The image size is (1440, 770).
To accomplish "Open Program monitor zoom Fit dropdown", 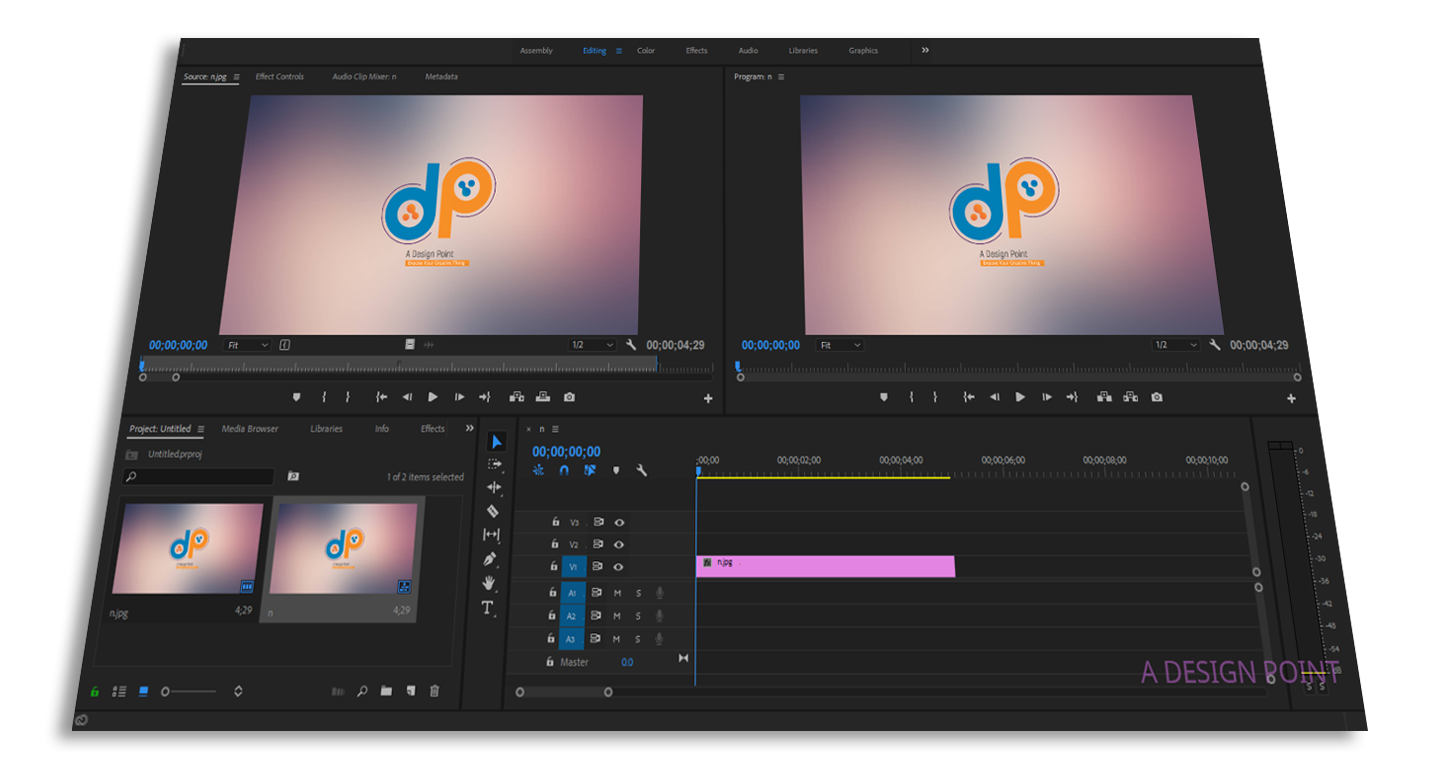I will coord(840,345).
